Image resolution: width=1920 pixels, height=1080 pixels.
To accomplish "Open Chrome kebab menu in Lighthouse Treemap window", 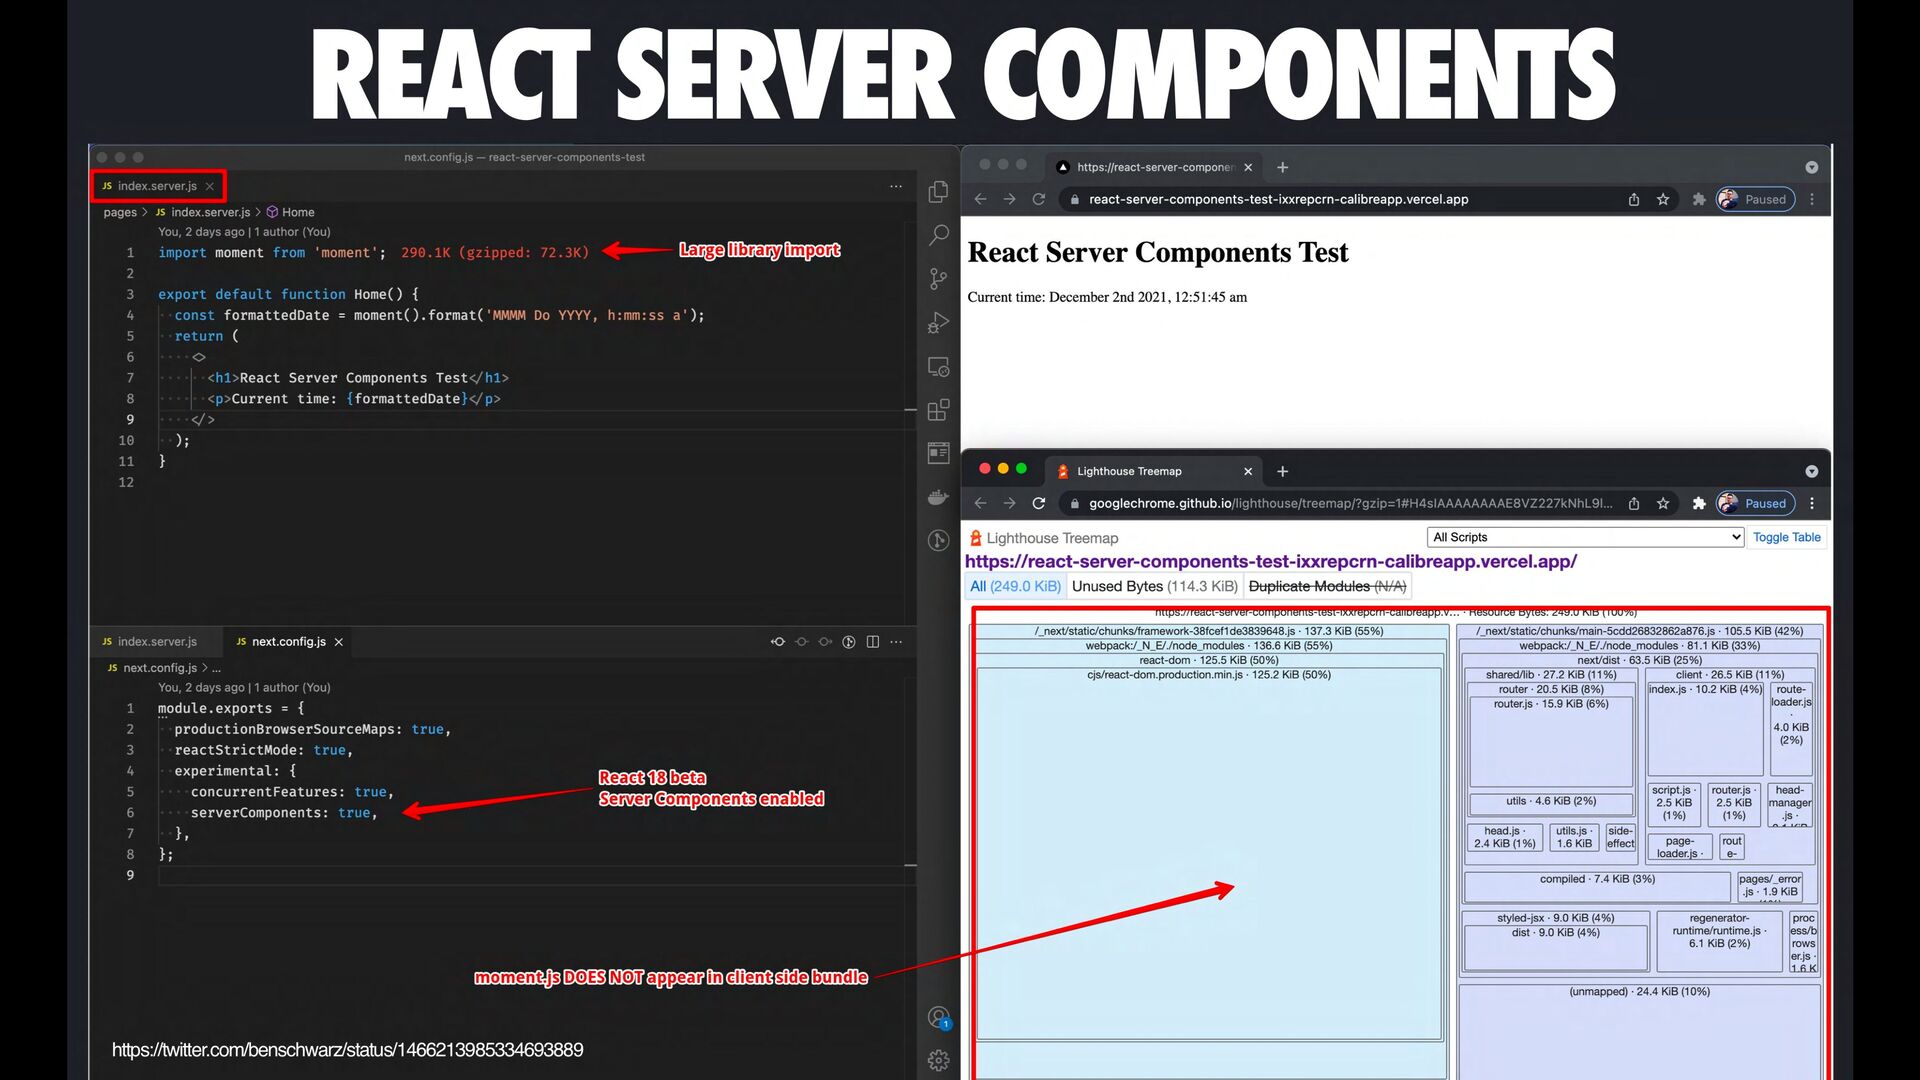I will point(1812,503).
